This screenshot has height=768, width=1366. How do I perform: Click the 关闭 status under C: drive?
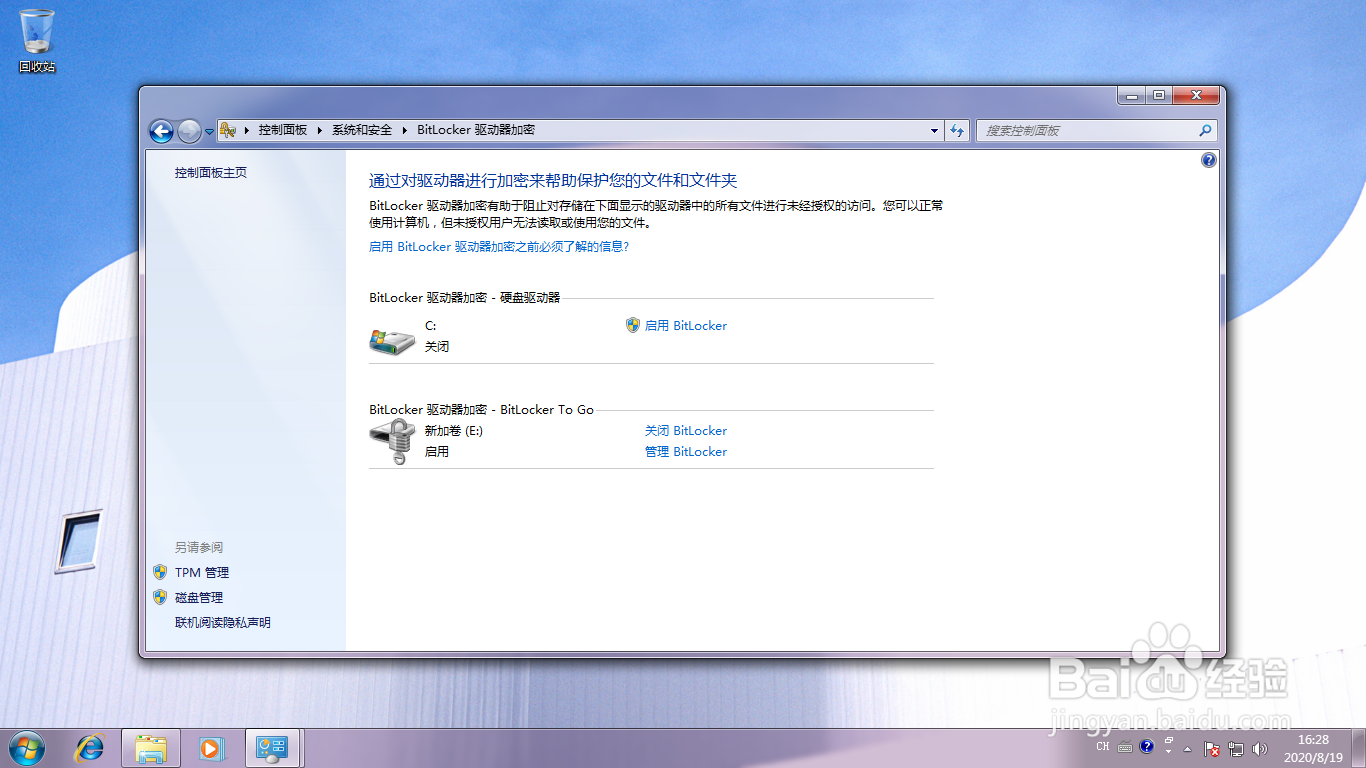437,346
